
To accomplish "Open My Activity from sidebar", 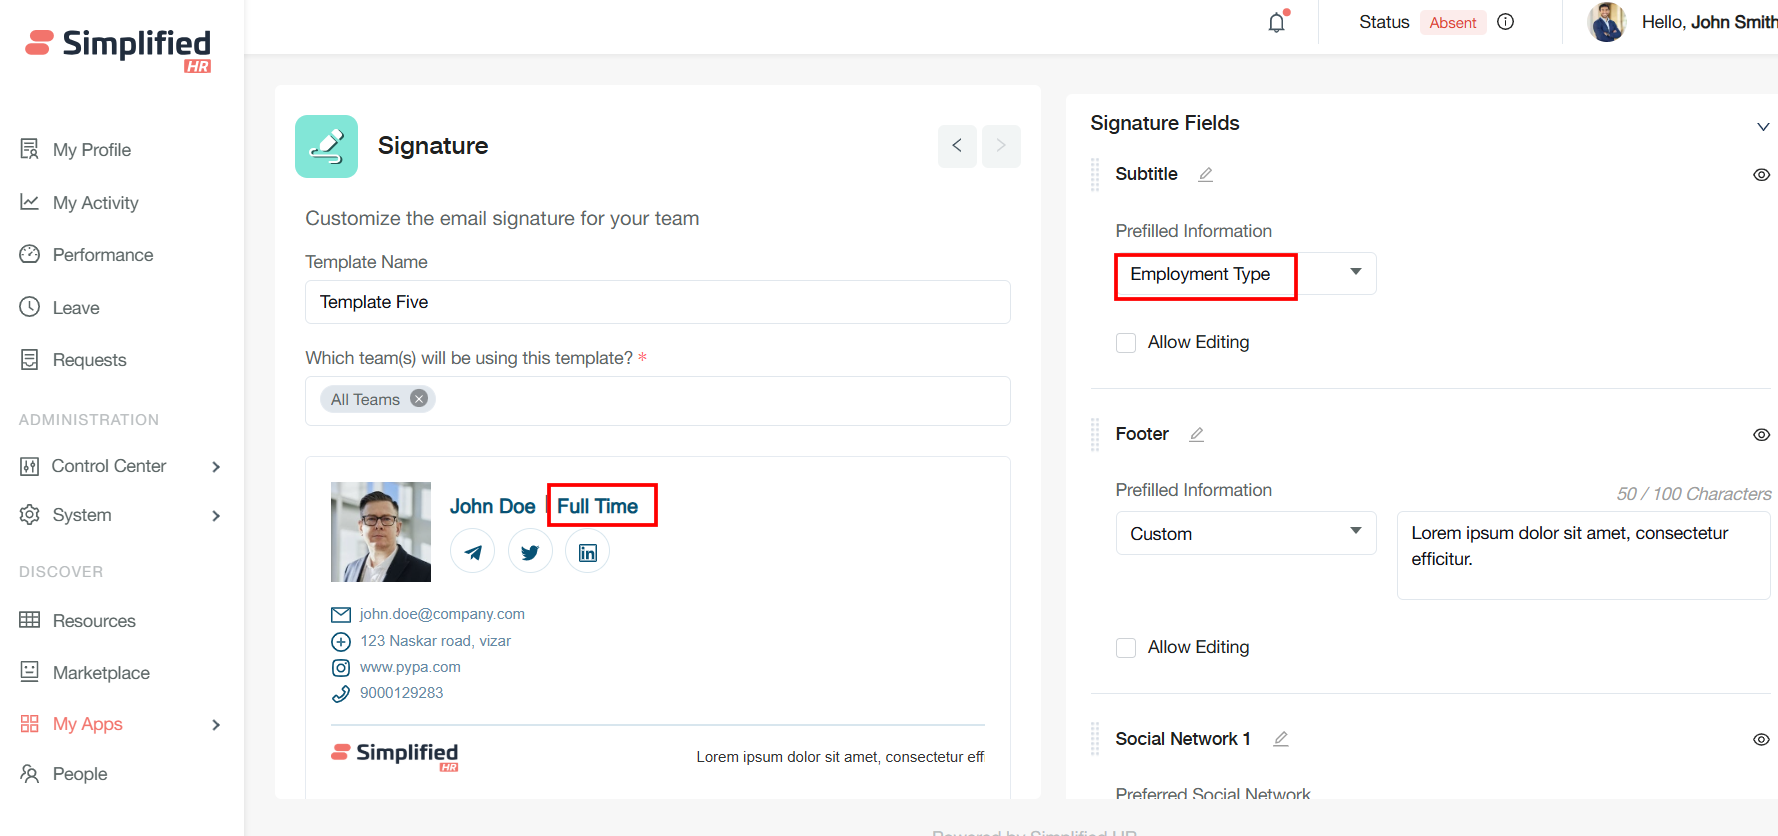I will point(95,203).
